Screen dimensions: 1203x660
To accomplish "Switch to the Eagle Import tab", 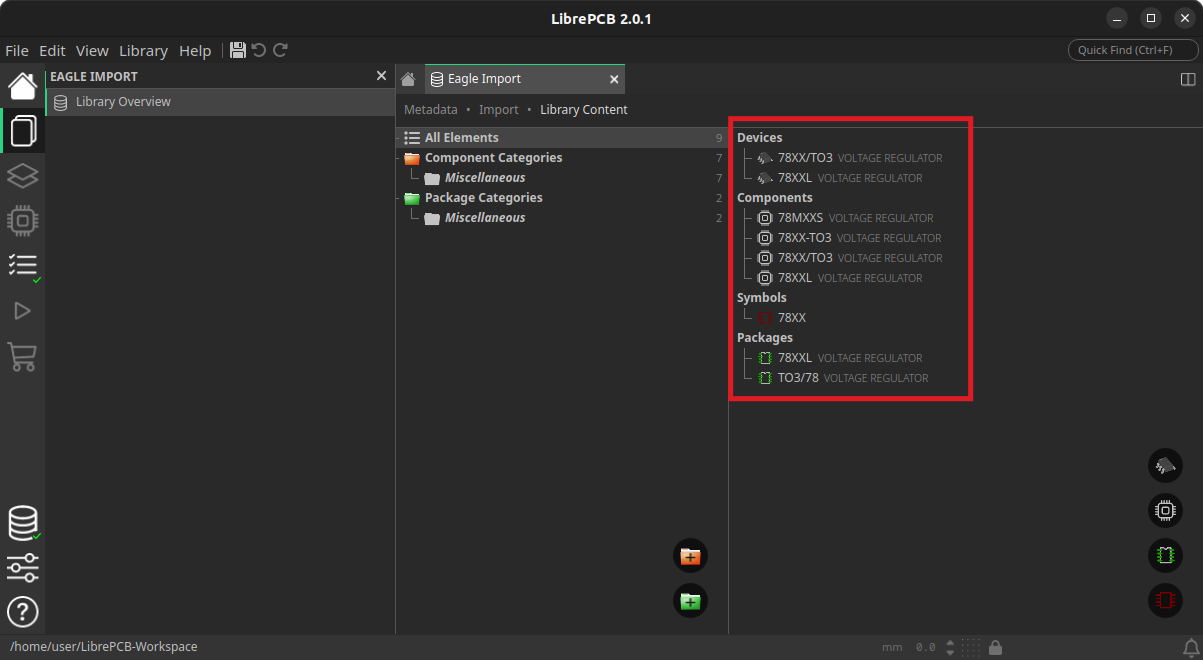I will (x=526, y=79).
